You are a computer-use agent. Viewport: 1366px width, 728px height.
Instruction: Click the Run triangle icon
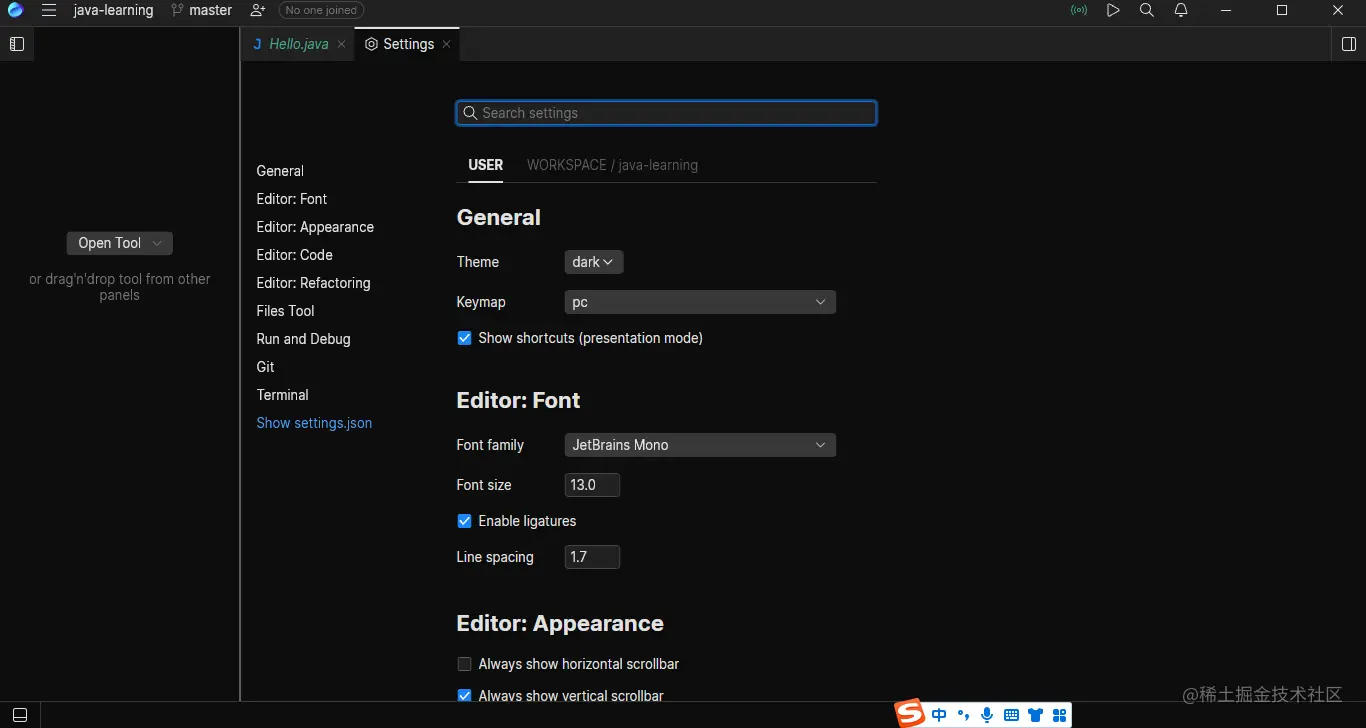(x=1113, y=10)
